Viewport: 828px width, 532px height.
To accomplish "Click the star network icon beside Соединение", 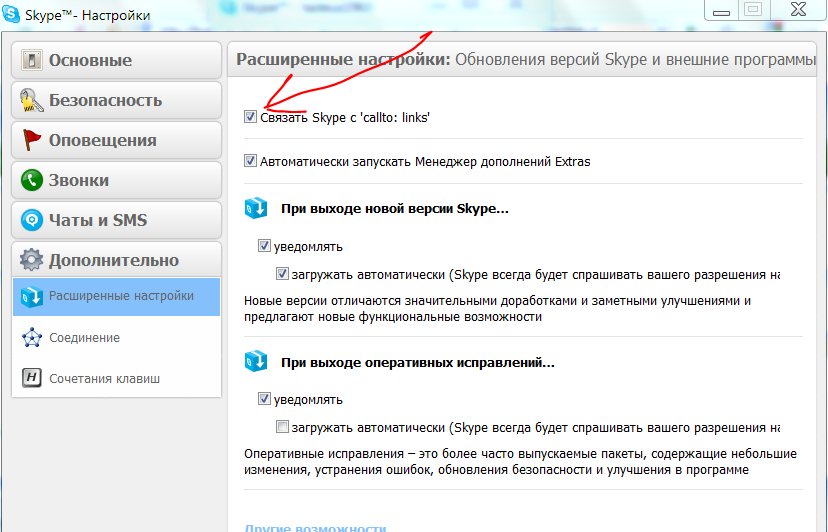I will tap(32, 338).
